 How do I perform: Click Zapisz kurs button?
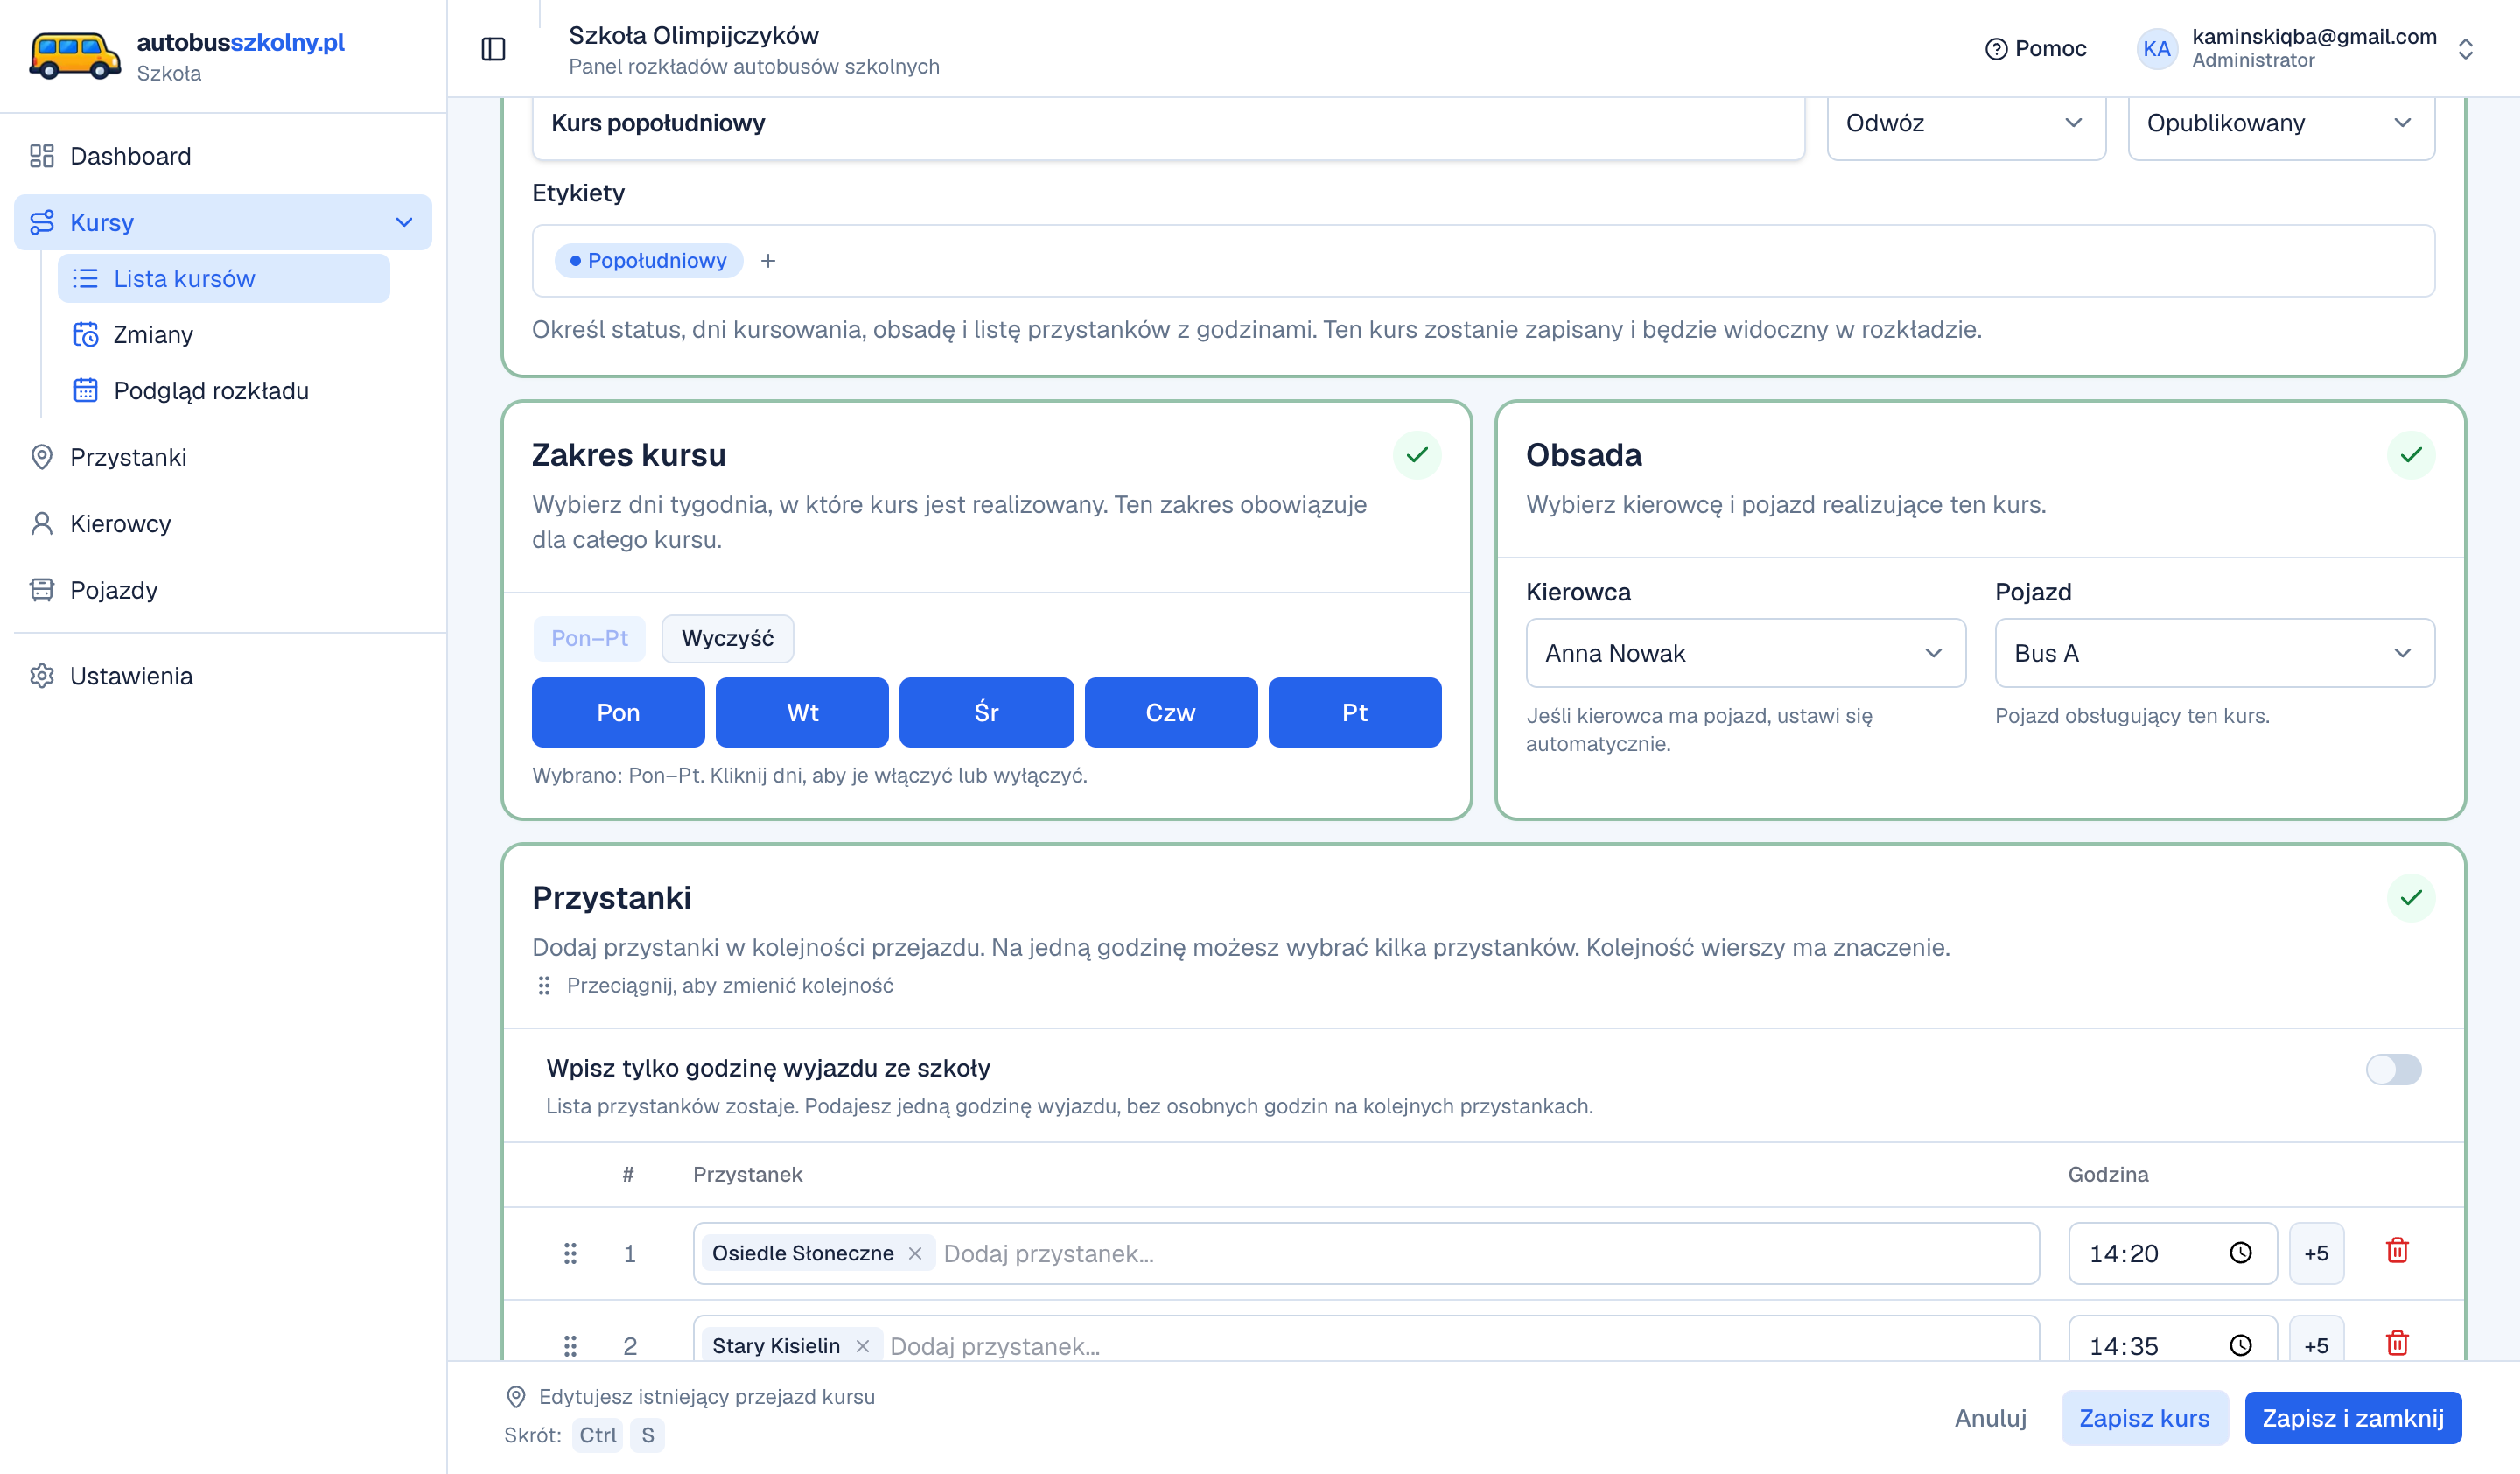pyautogui.click(x=2144, y=1418)
